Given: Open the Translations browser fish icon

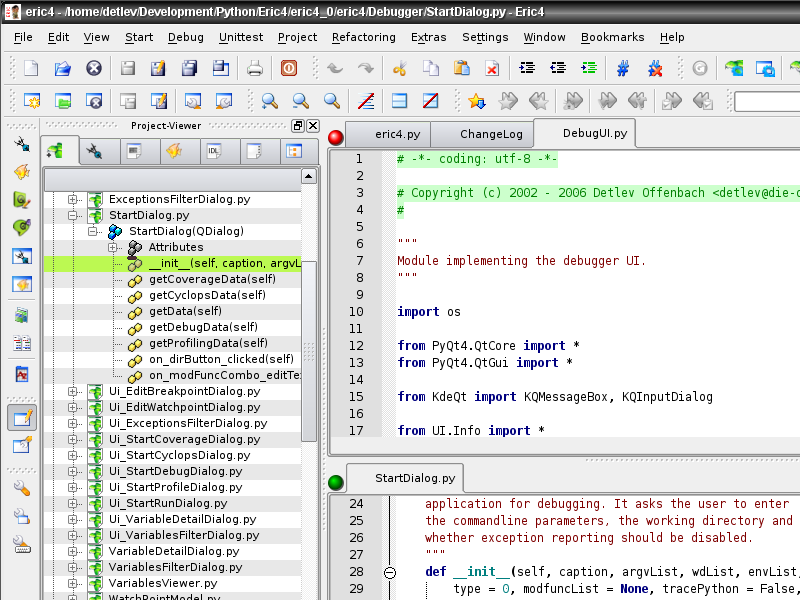Looking at the screenshot, I should 174,150.
